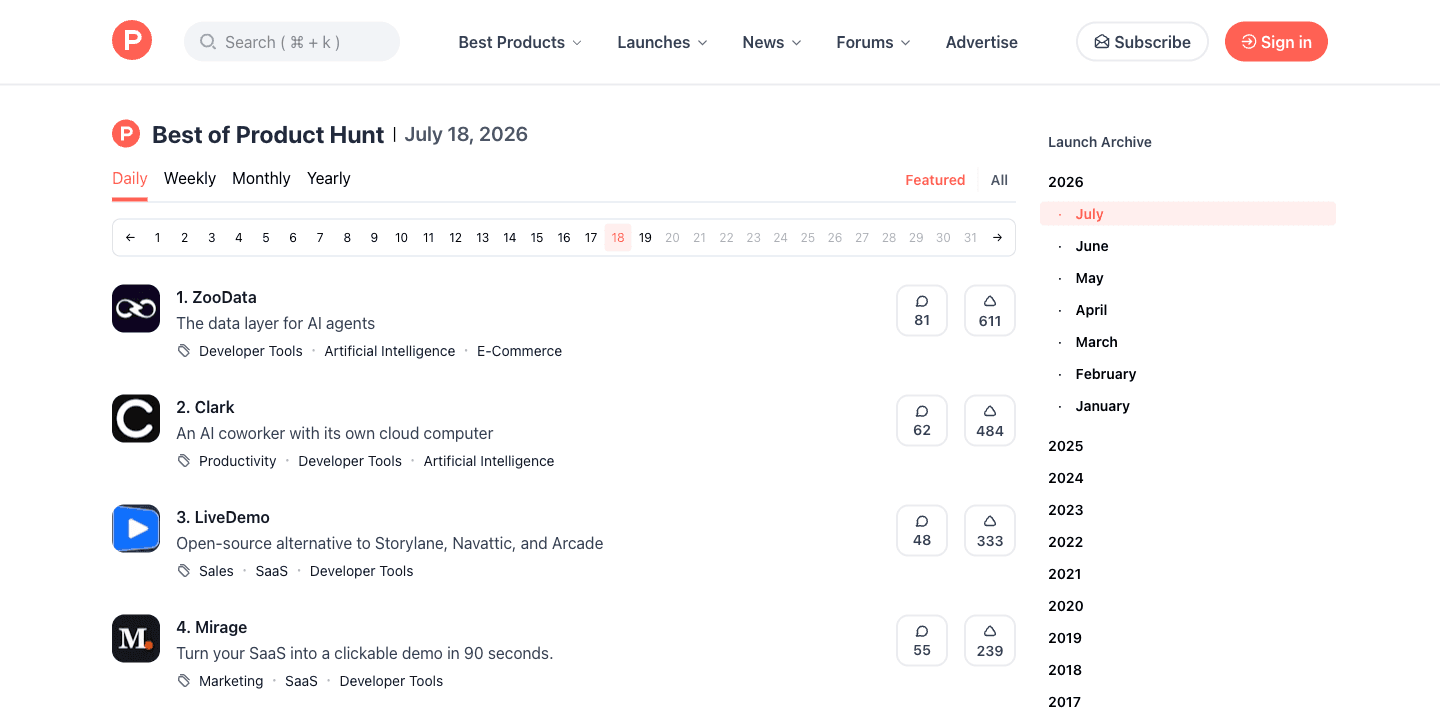Open Mirage comments showing 55
This screenshot has width=1440, height=720.
coord(922,640)
